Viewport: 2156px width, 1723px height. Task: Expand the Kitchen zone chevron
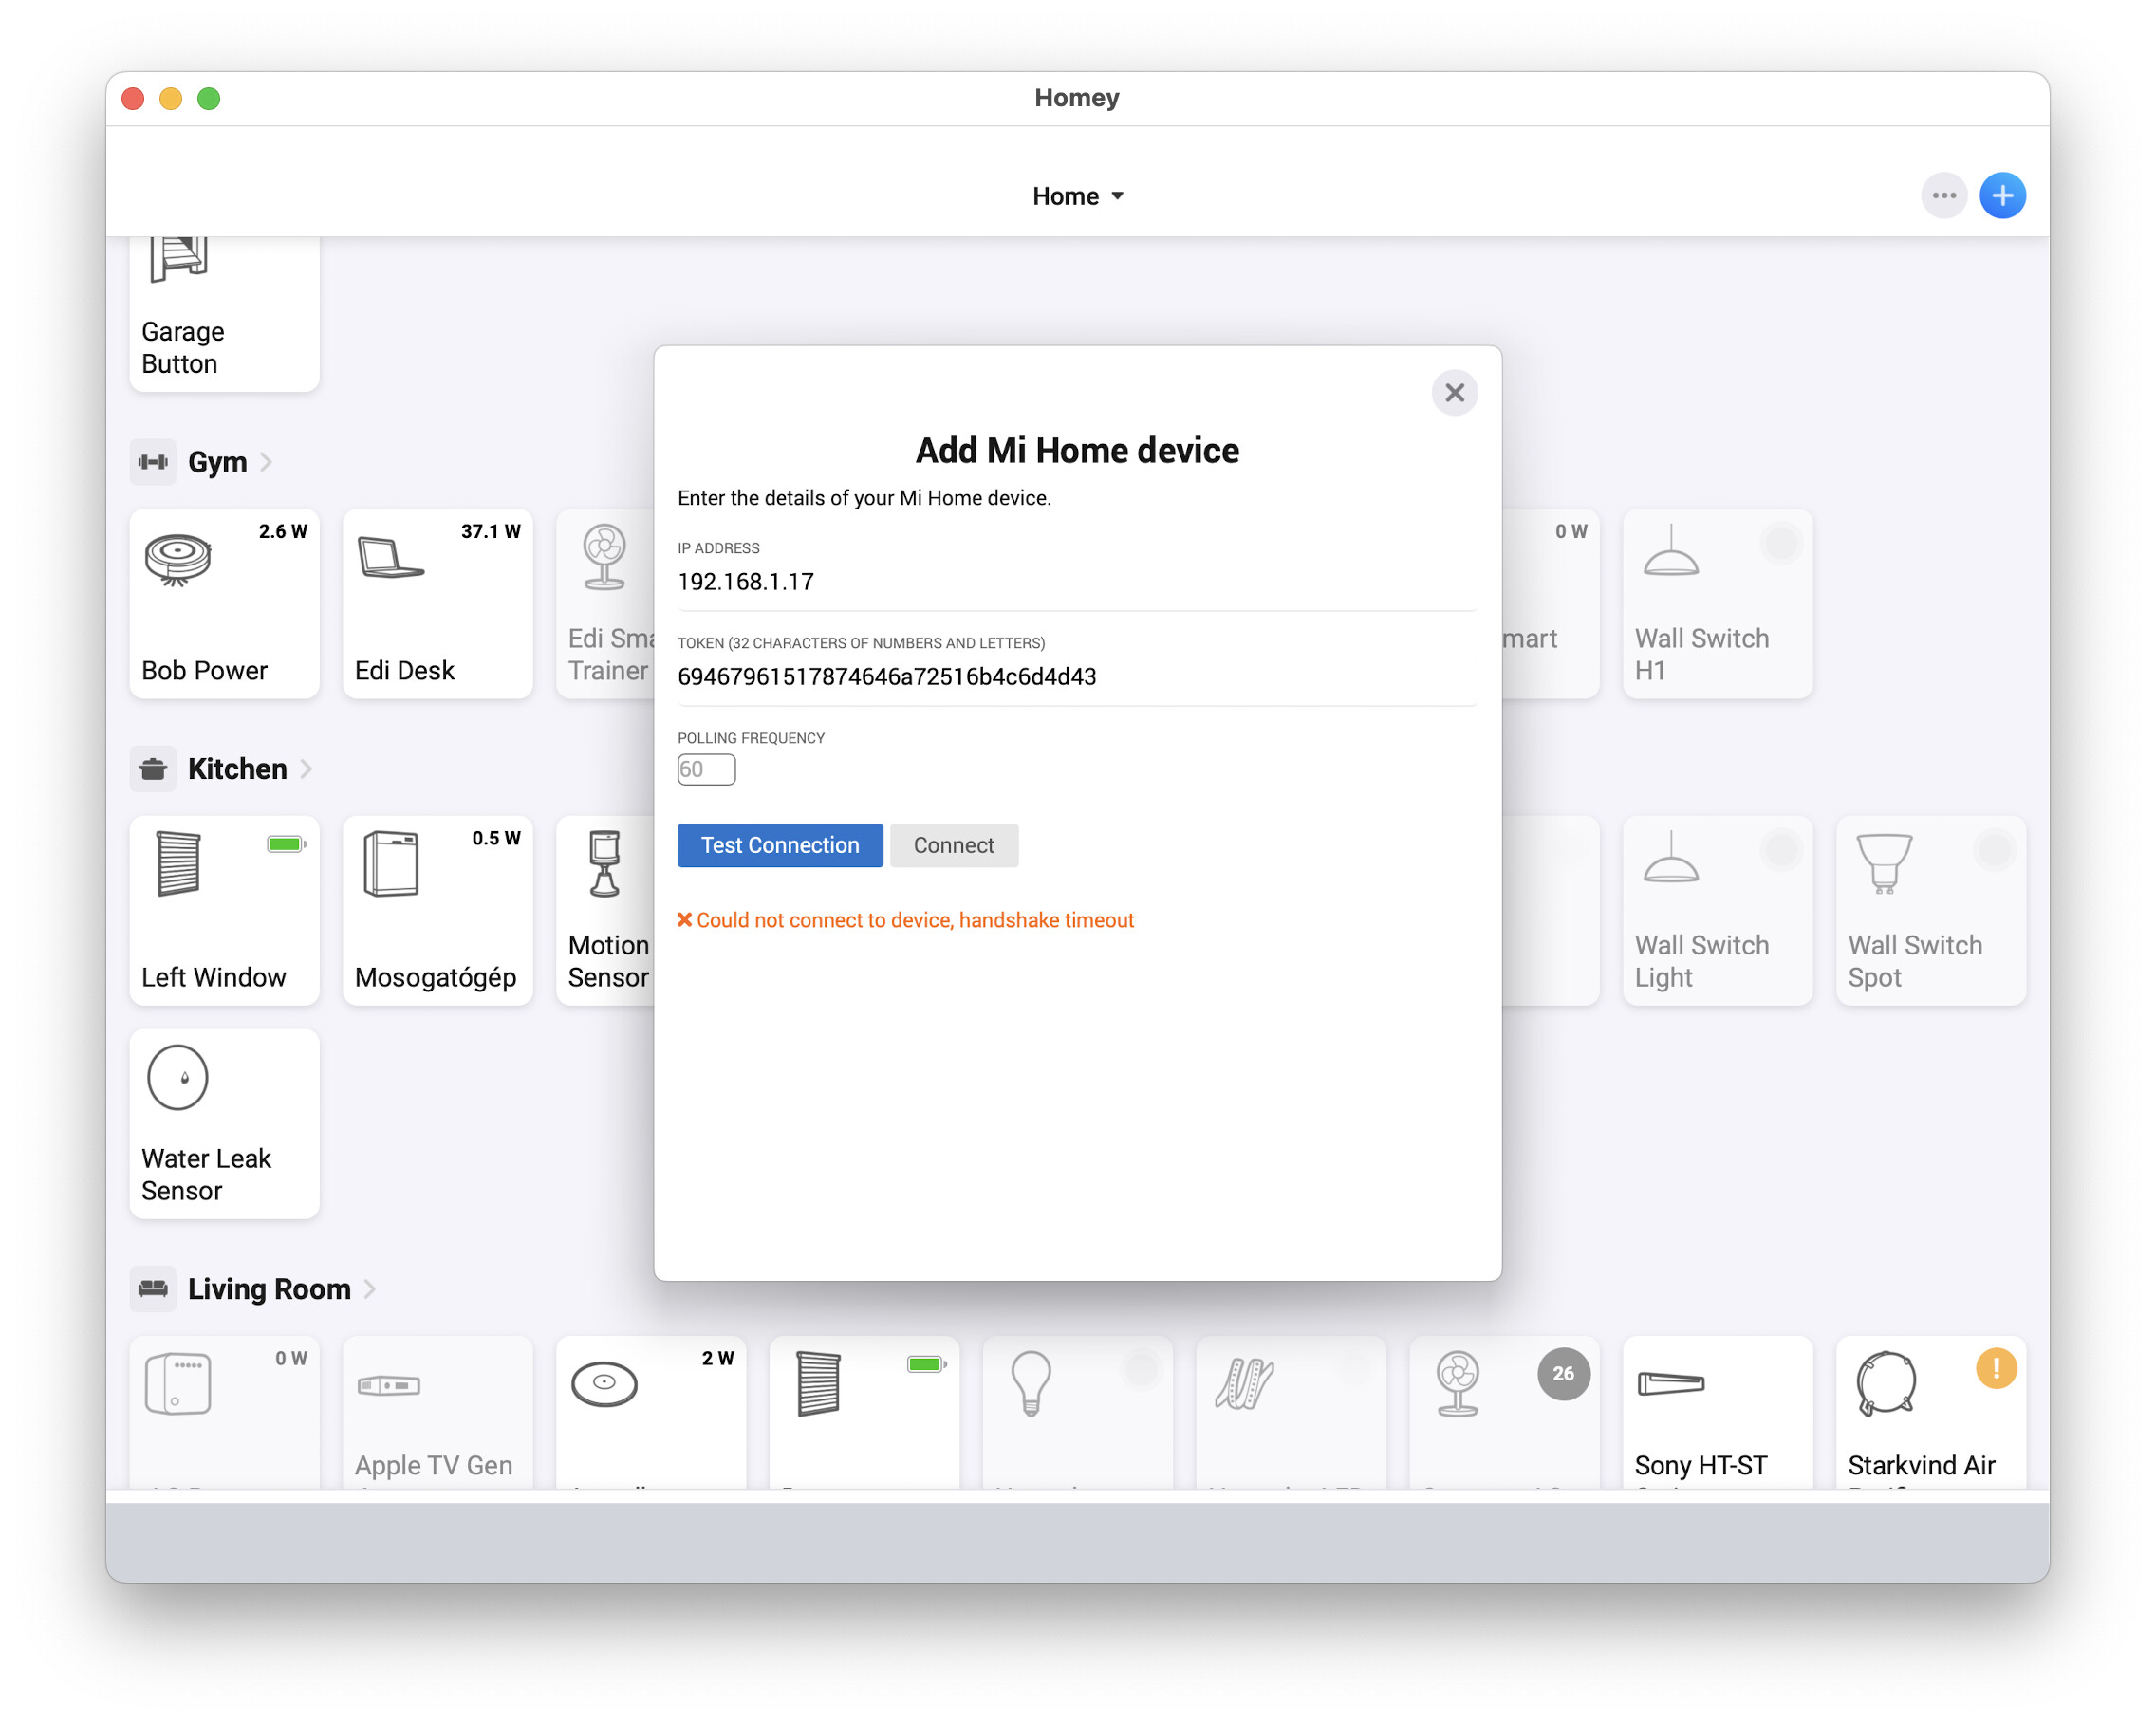tap(306, 768)
